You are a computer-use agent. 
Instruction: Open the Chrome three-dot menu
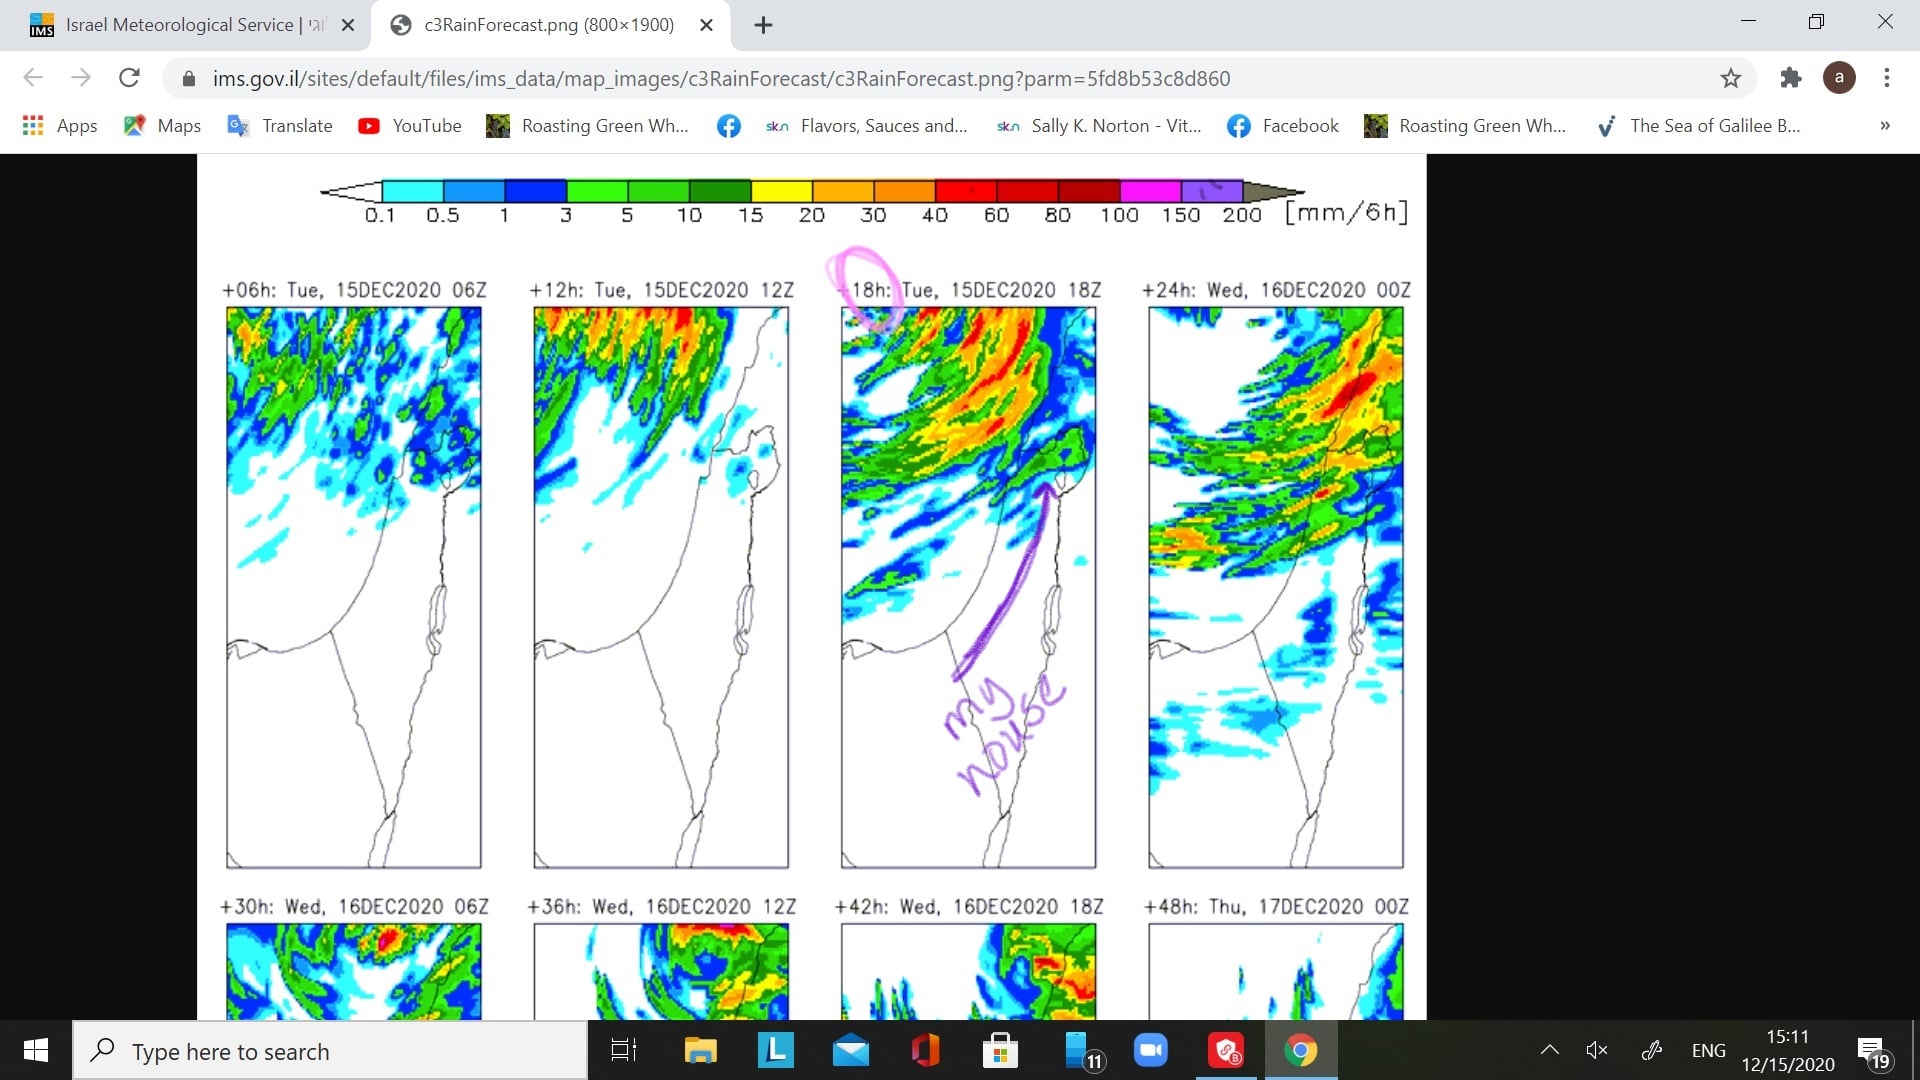coord(1886,78)
